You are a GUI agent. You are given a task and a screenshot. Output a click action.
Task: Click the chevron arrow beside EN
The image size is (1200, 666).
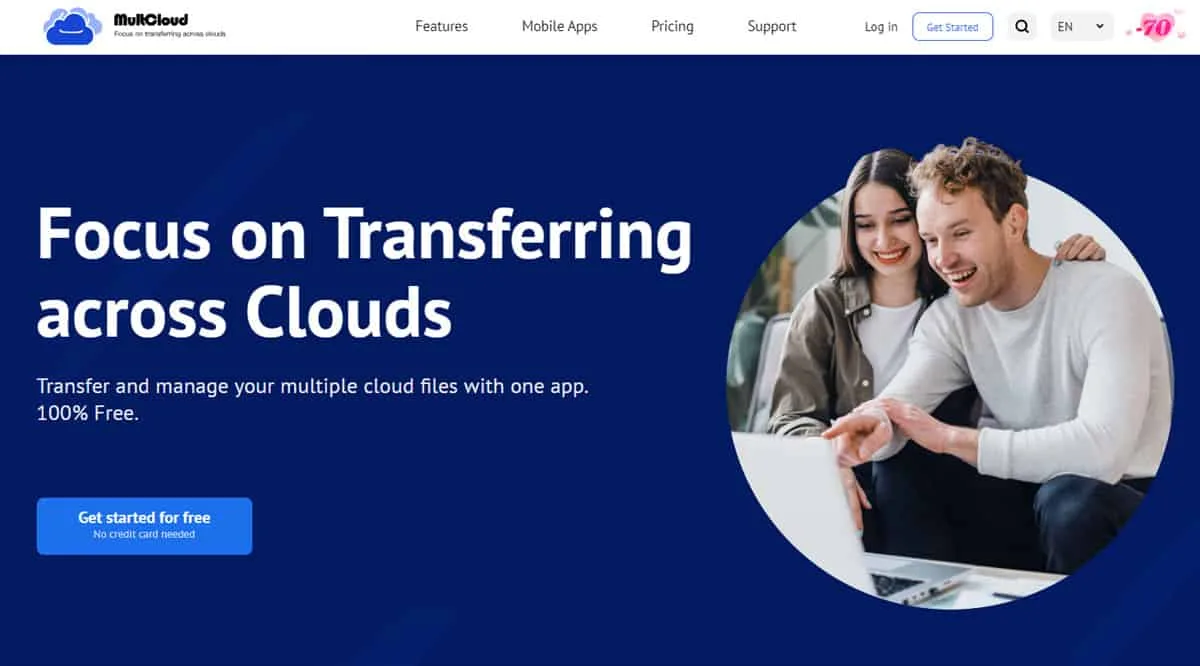tap(1100, 27)
